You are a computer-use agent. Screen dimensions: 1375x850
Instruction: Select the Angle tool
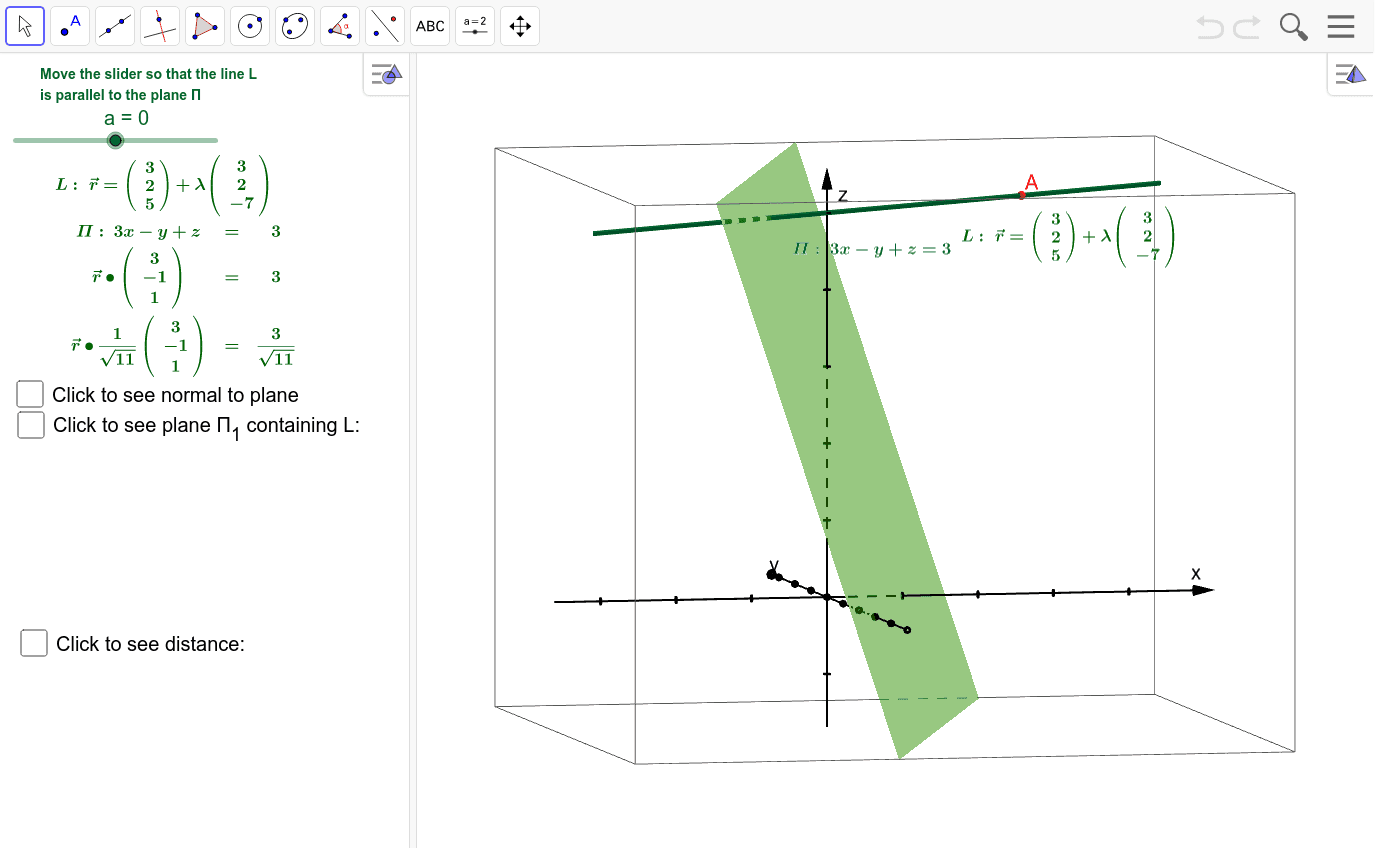pyautogui.click(x=340, y=26)
